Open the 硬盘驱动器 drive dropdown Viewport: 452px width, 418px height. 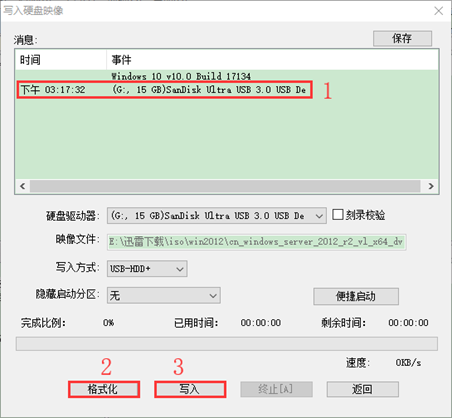coord(217,216)
